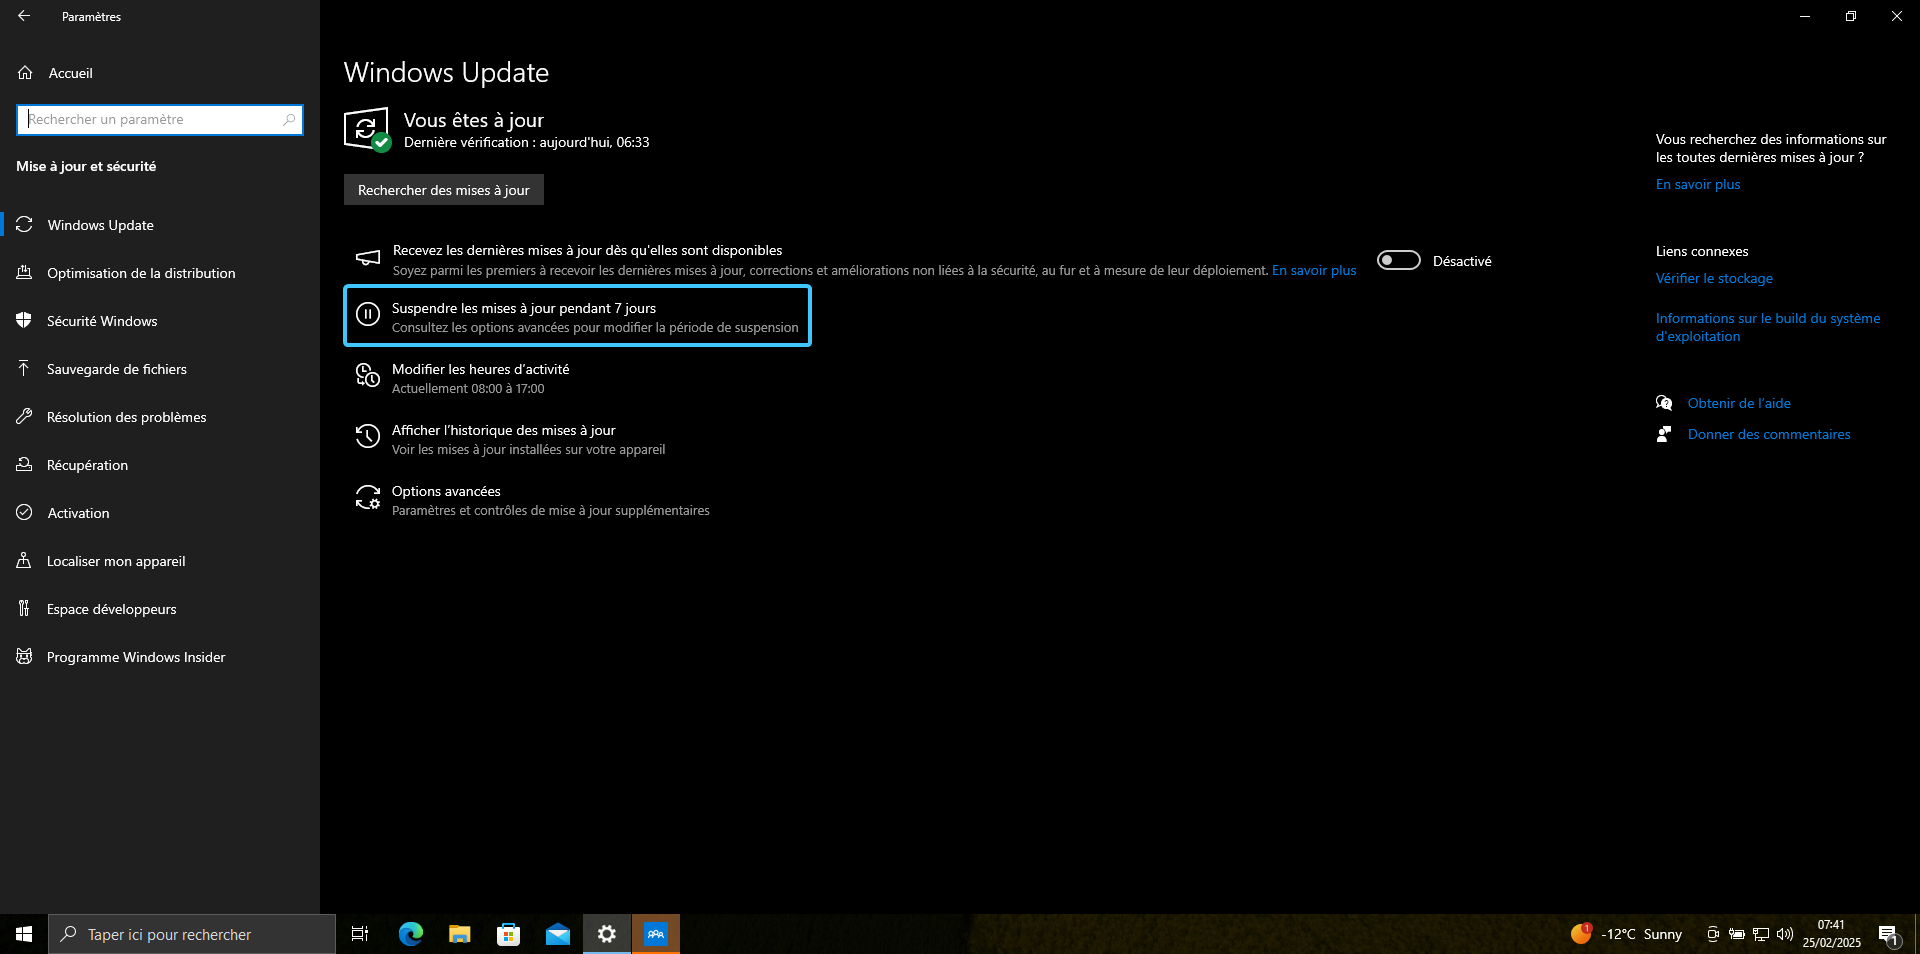Click taskbar search box Taper ici pour rechercher

pos(192,934)
